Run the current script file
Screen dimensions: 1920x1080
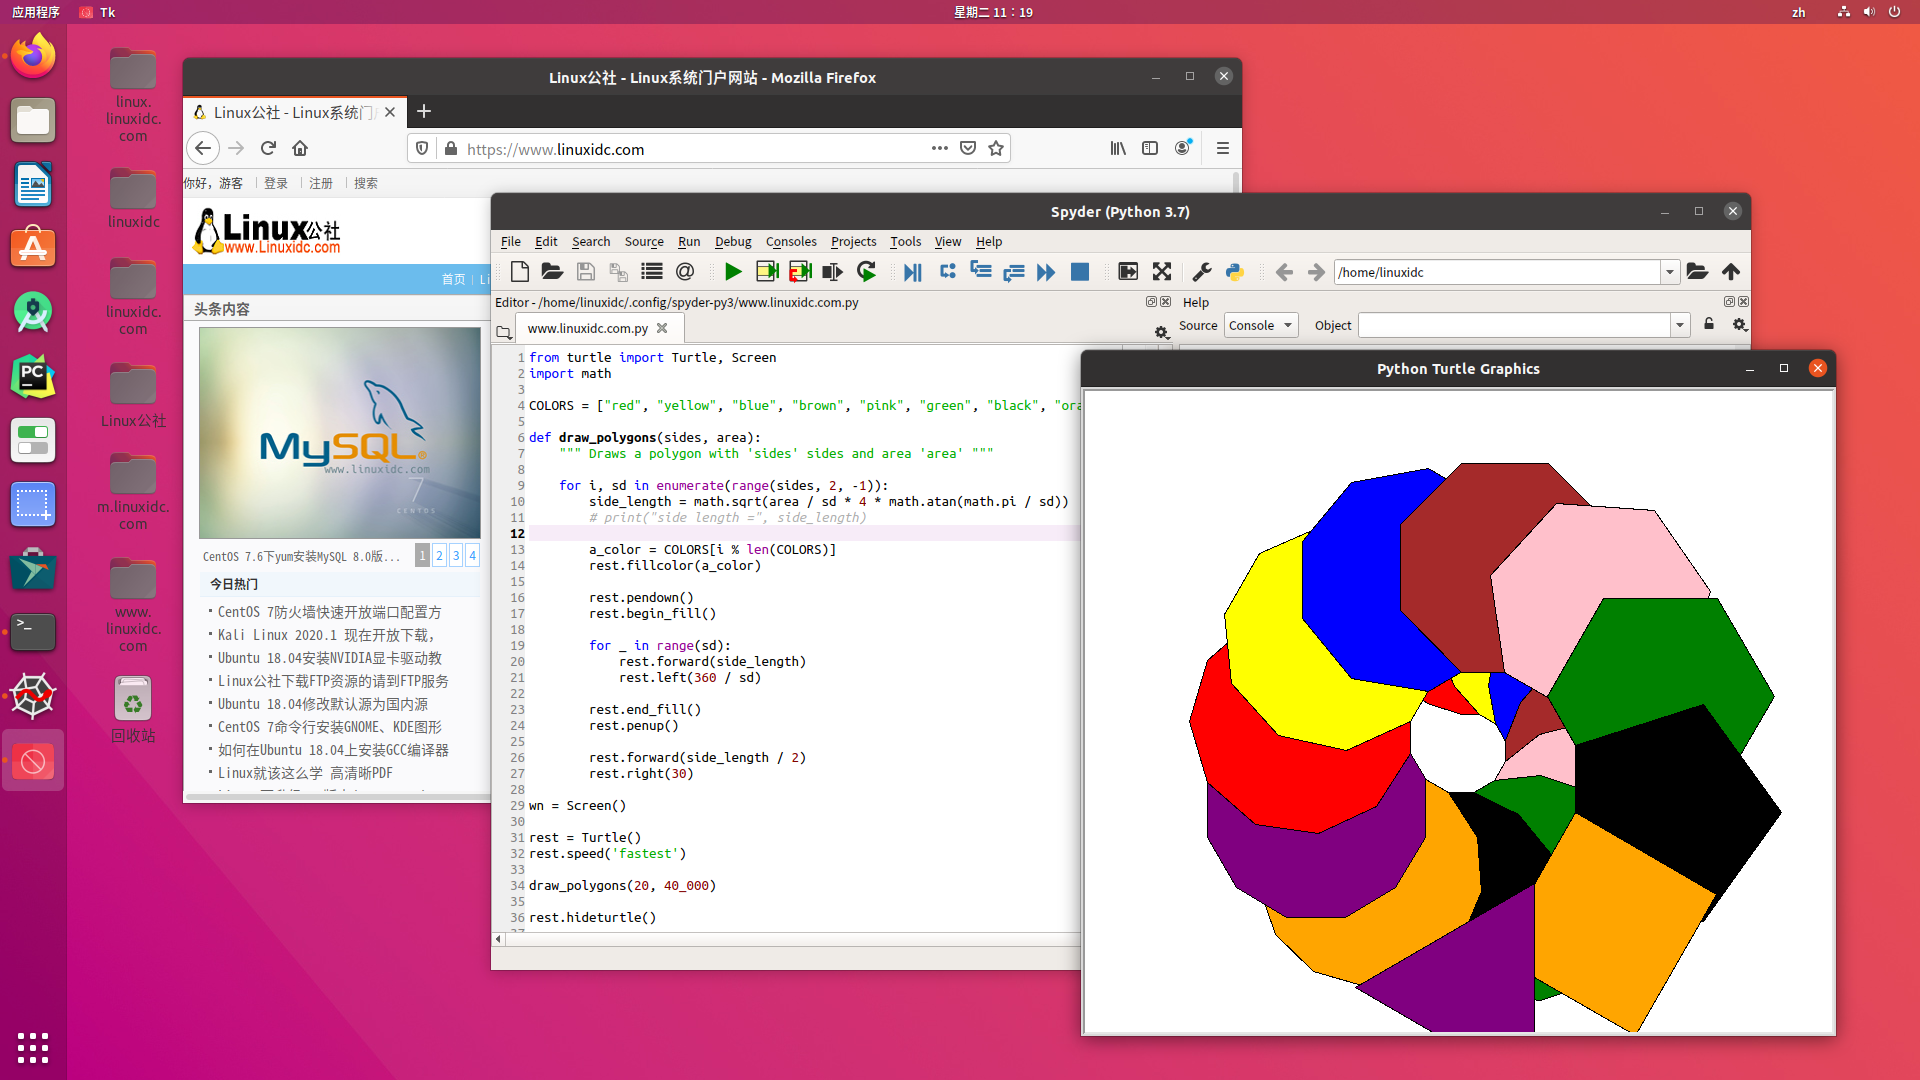click(733, 271)
